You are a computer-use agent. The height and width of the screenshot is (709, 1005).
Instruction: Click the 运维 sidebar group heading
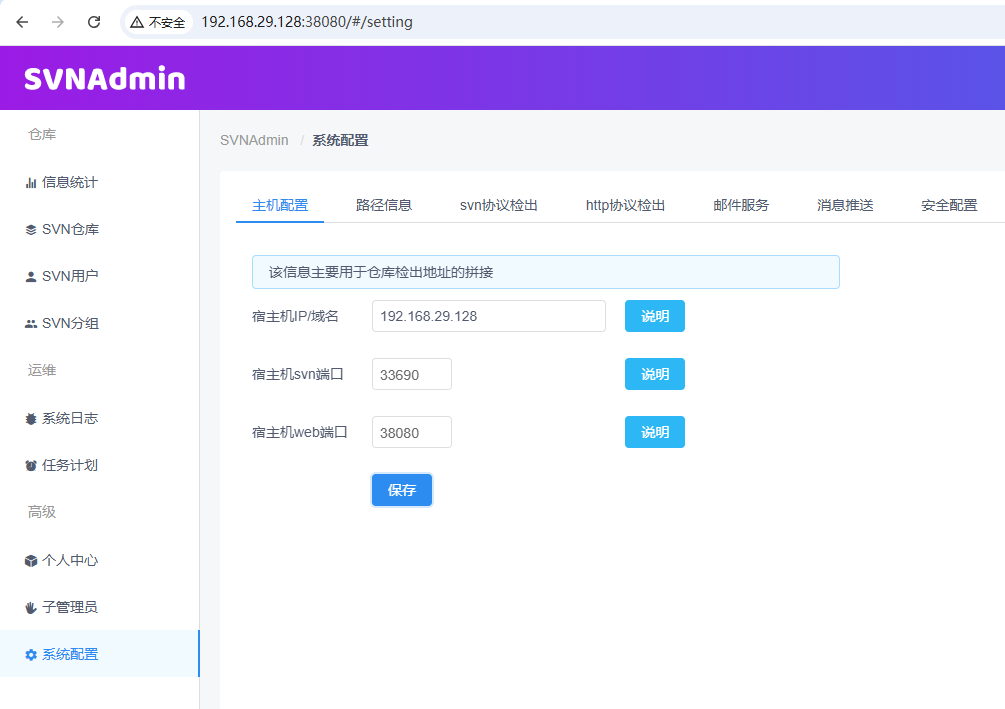pyautogui.click(x=42, y=371)
